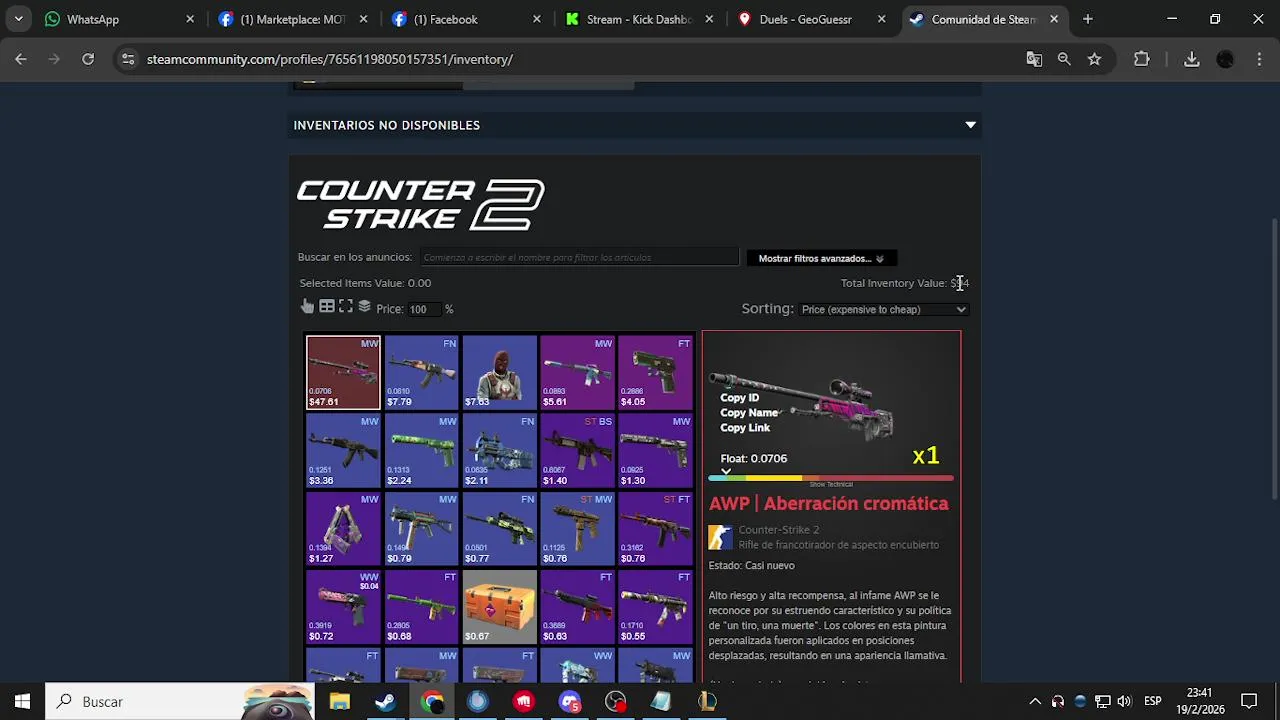Click Copy Link on the AWP
The width and height of the screenshot is (1280, 720).
(x=745, y=428)
